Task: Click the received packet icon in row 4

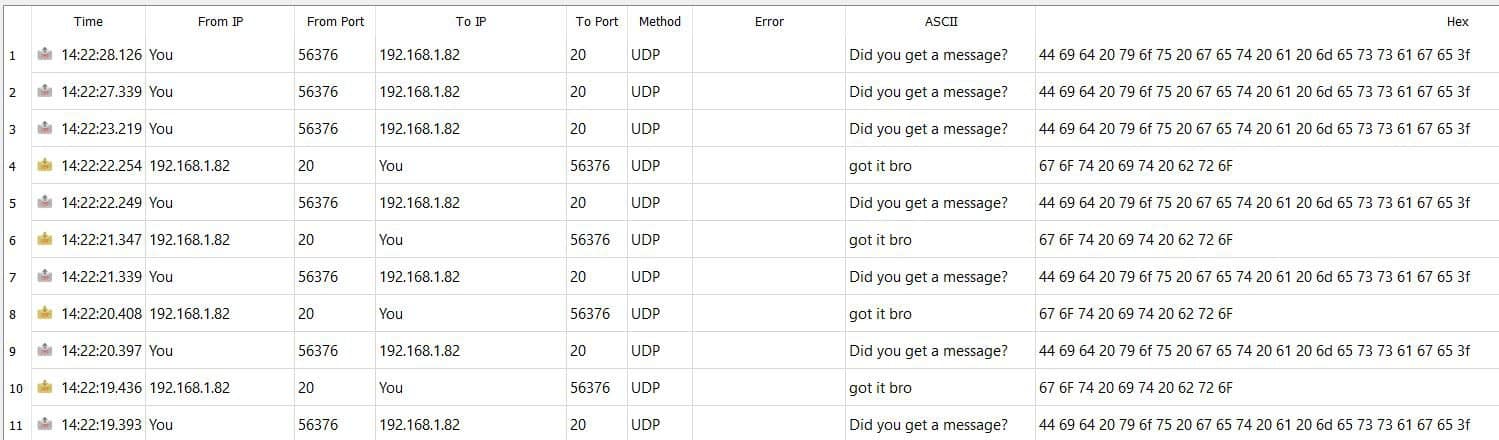Action: click(44, 166)
